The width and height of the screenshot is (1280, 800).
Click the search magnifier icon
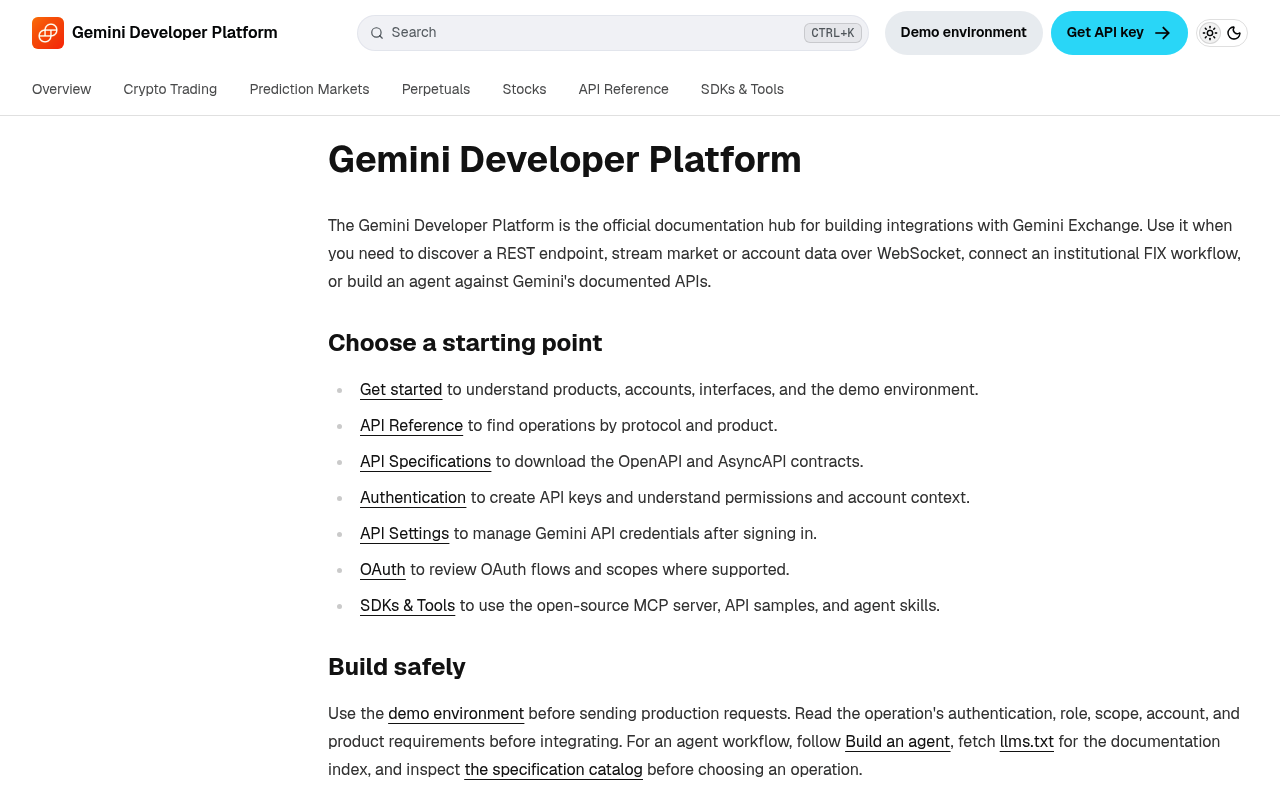click(x=377, y=33)
